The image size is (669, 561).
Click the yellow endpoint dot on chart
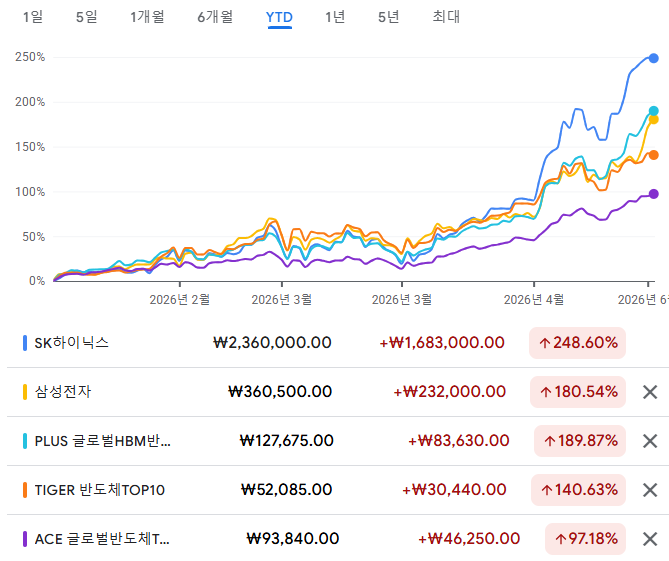pyautogui.click(x=653, y=120)
